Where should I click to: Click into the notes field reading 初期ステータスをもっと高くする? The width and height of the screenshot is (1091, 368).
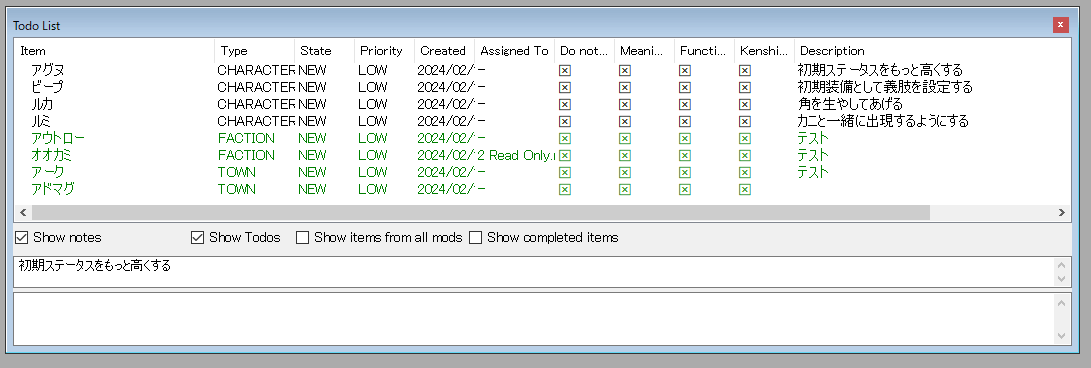(x=534, y=272)
